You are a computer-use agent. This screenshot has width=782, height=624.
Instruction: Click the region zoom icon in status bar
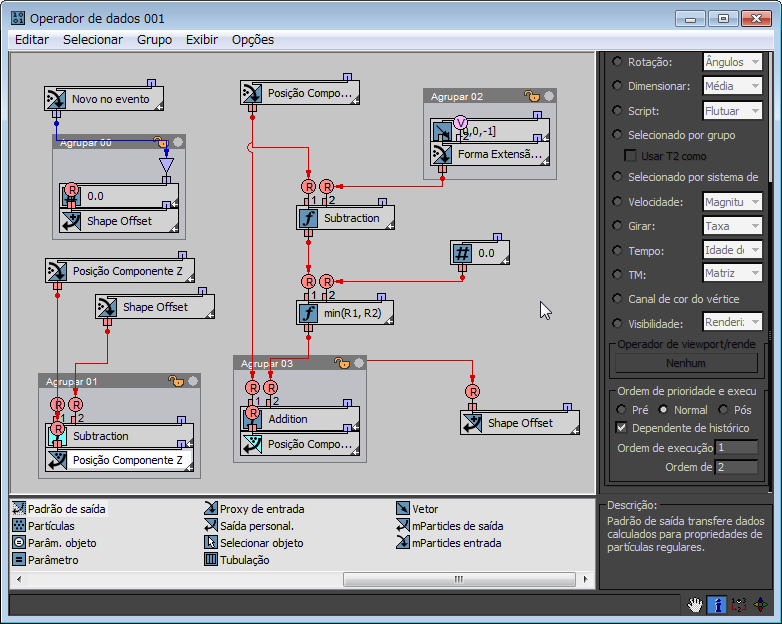point(739,605)
